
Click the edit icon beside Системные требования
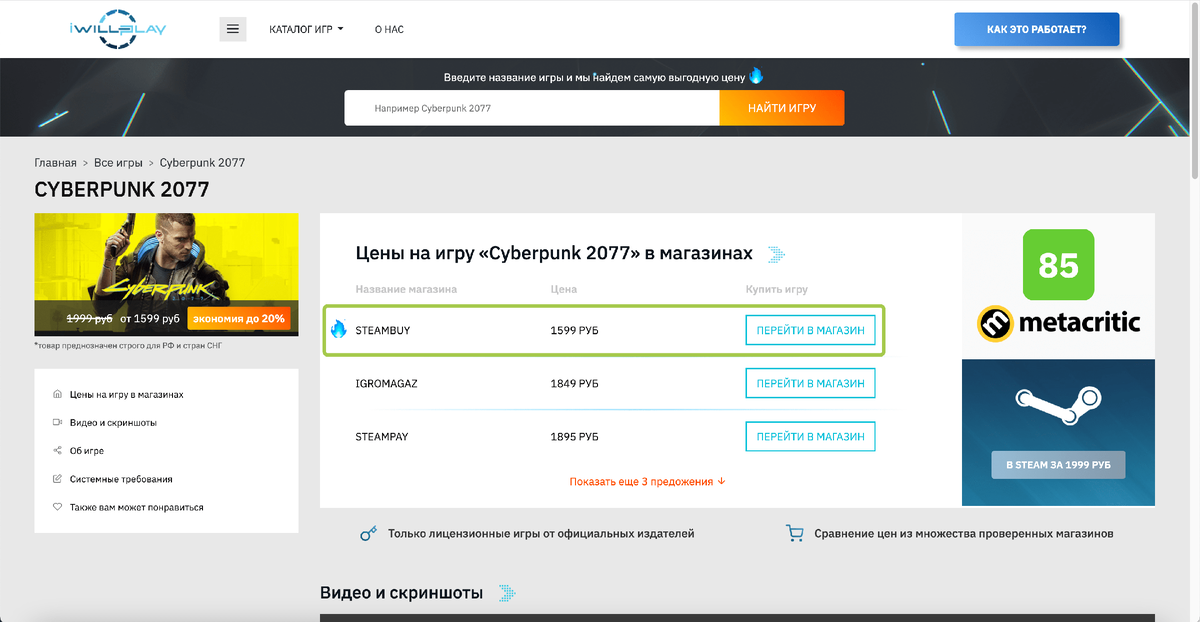pyautogui.click(x=57, y=479)
